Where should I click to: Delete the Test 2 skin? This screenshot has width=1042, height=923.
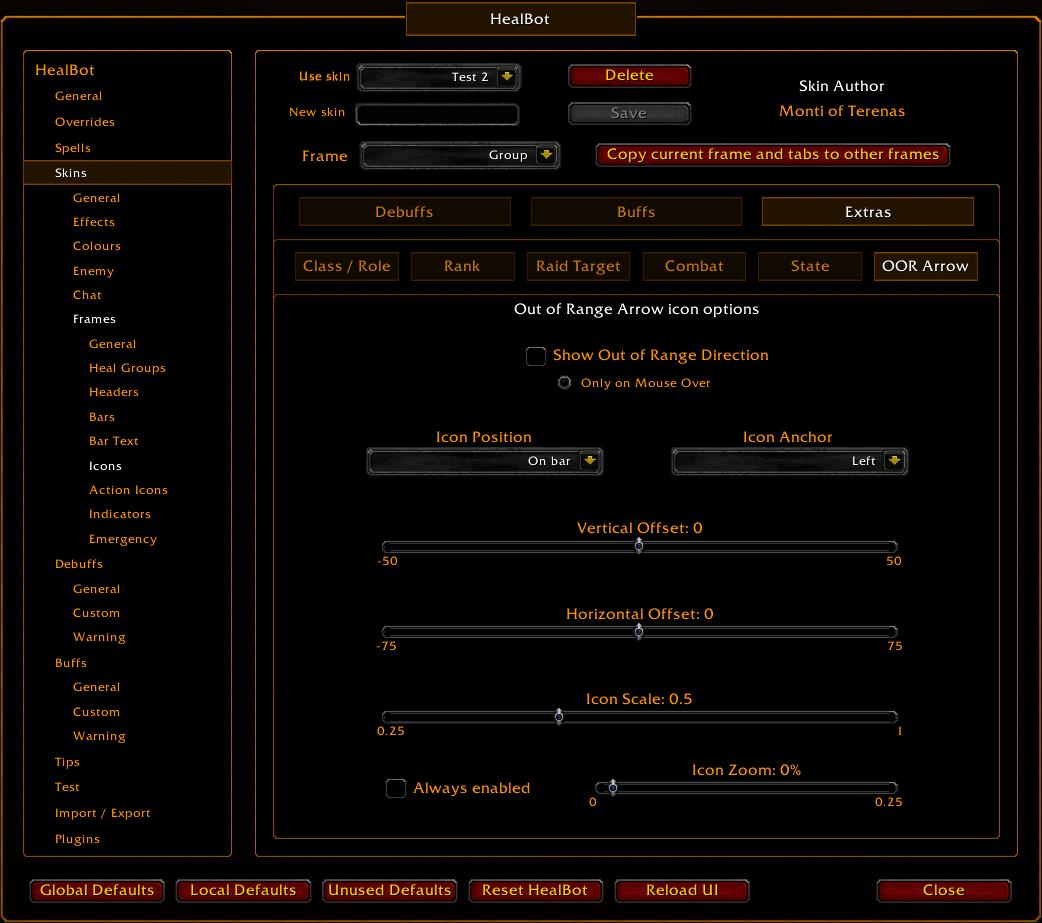pos(629,75)
